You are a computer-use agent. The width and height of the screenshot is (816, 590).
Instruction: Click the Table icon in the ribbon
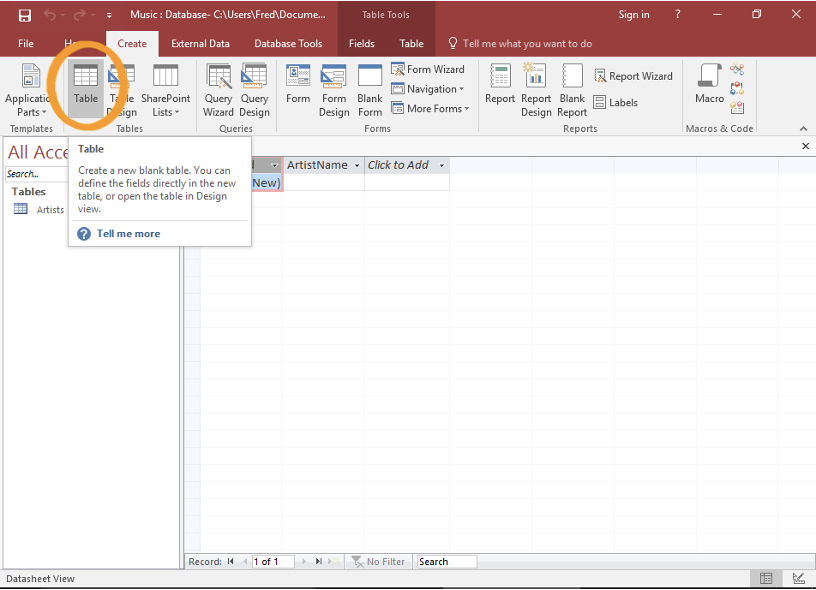point(86,88)
